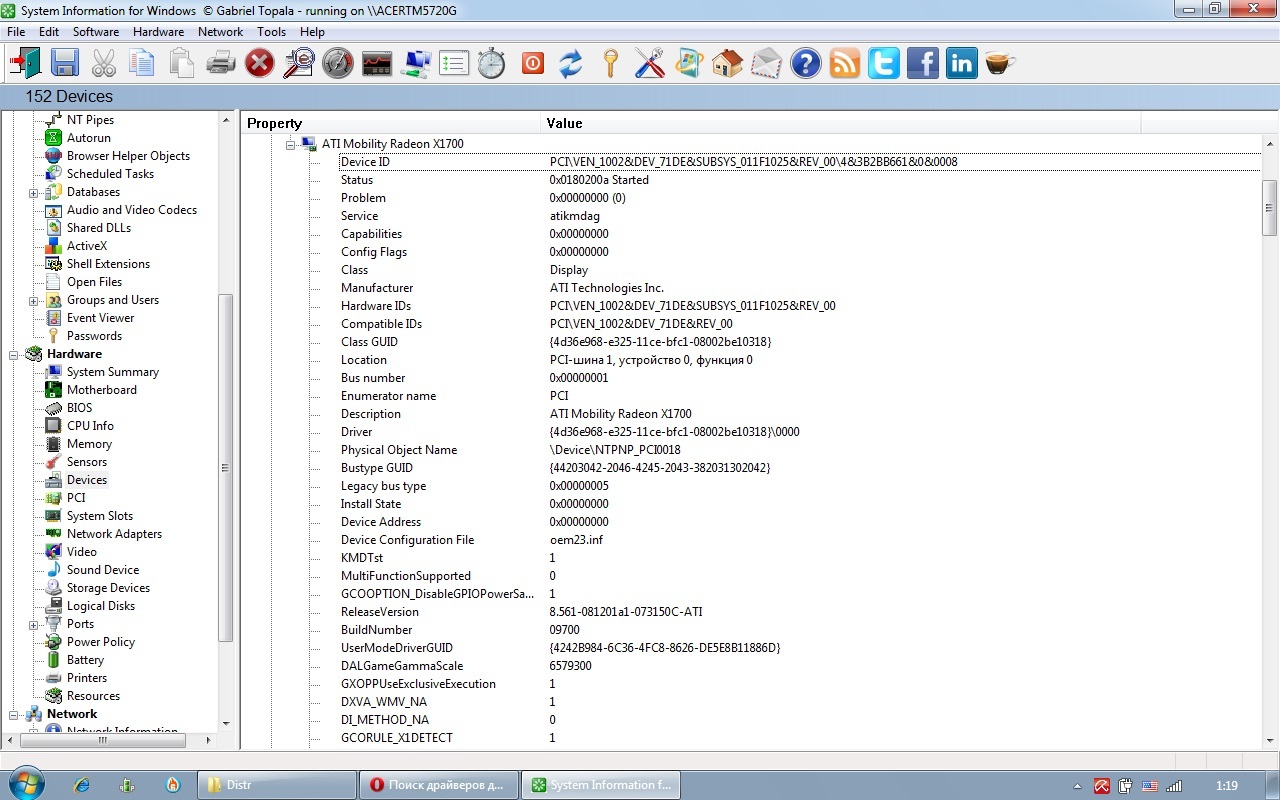Open the Windows Start button
Screen dimensions: 1280x800
(25, 784)
